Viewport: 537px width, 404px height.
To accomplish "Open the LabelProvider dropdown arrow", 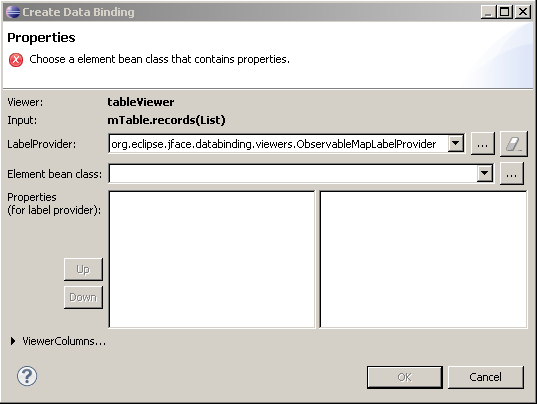I will pyautogui.click(x=456, y=143).
